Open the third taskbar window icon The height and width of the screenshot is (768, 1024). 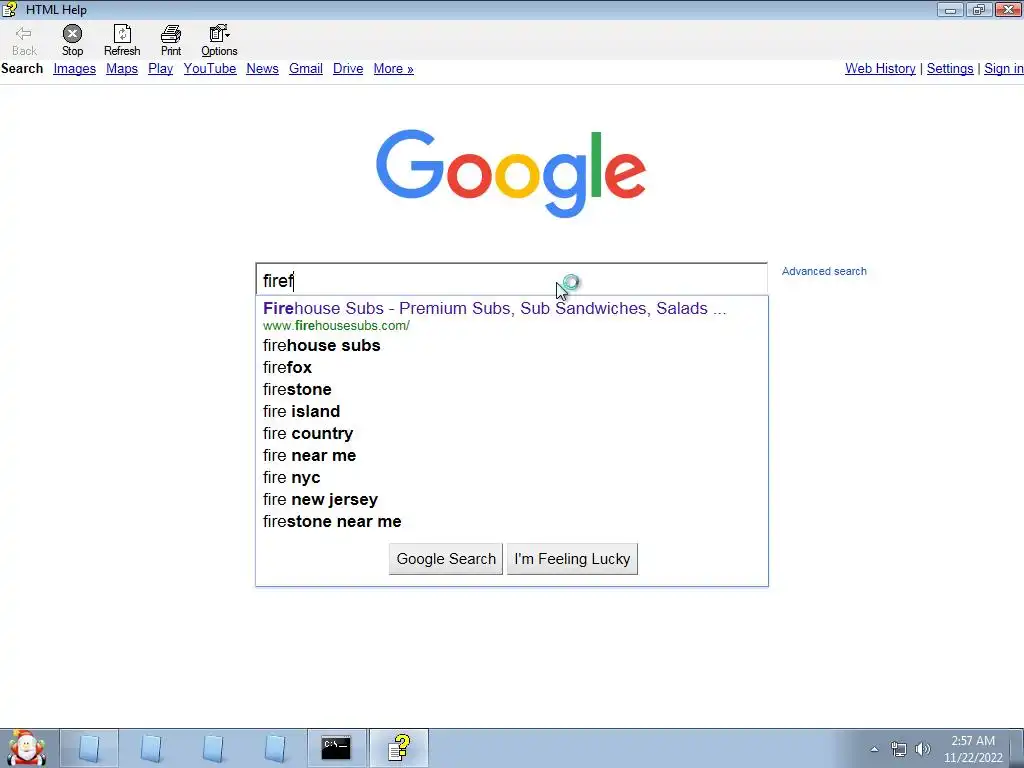213,748
